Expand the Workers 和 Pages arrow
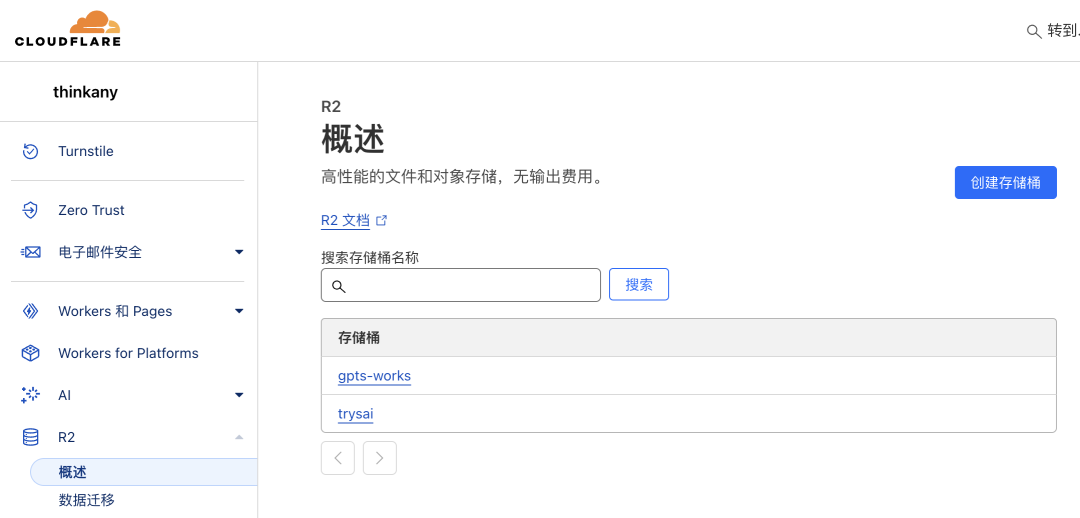 pyautogui.click(x=239, y=311)
